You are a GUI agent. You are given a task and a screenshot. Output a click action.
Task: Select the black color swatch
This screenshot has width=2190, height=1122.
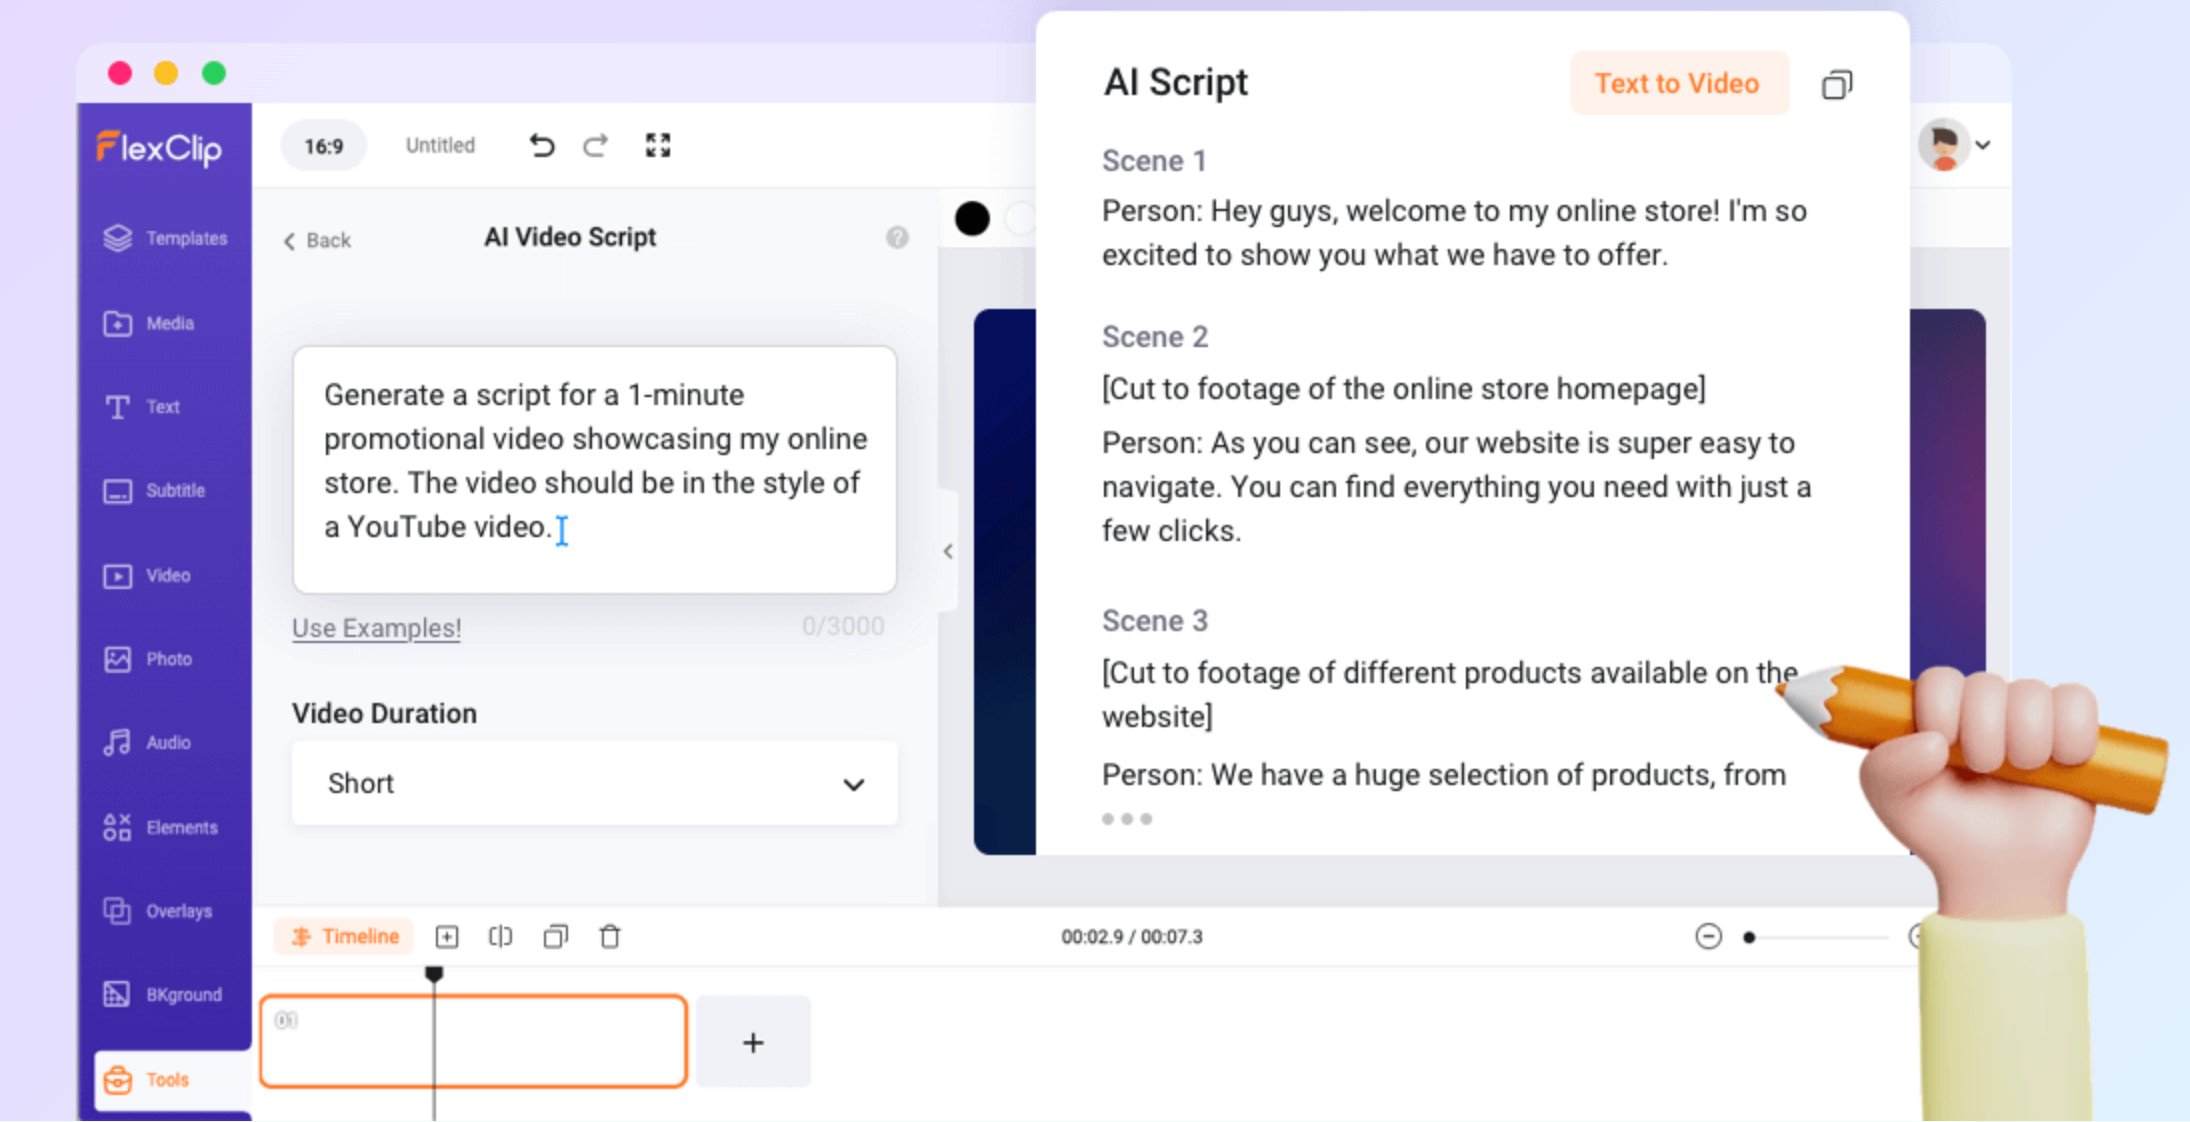[972, 218]
